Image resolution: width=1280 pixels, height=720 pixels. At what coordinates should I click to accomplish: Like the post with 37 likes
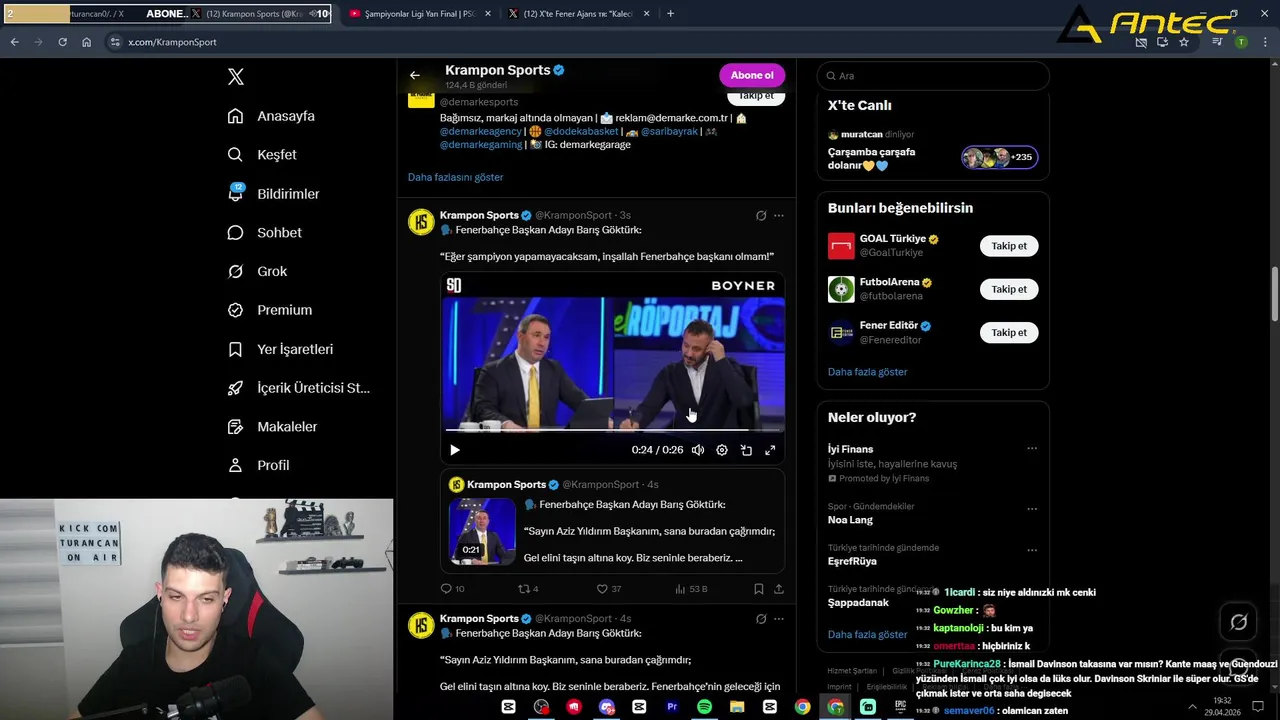609,589
